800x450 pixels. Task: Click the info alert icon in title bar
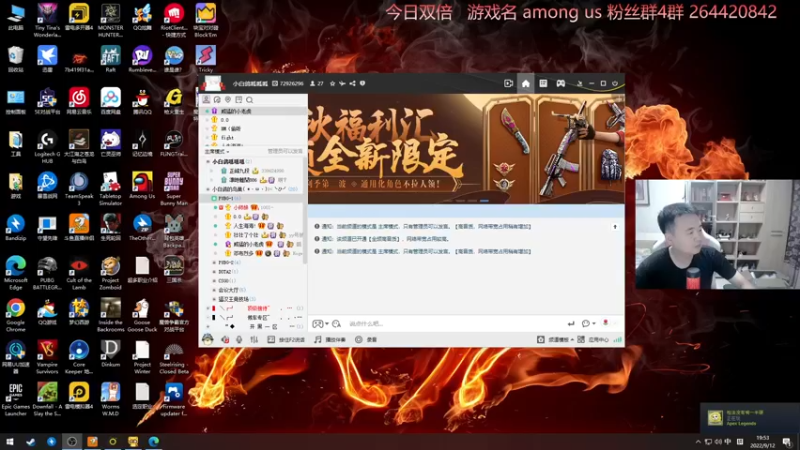(x=362, y=83)
